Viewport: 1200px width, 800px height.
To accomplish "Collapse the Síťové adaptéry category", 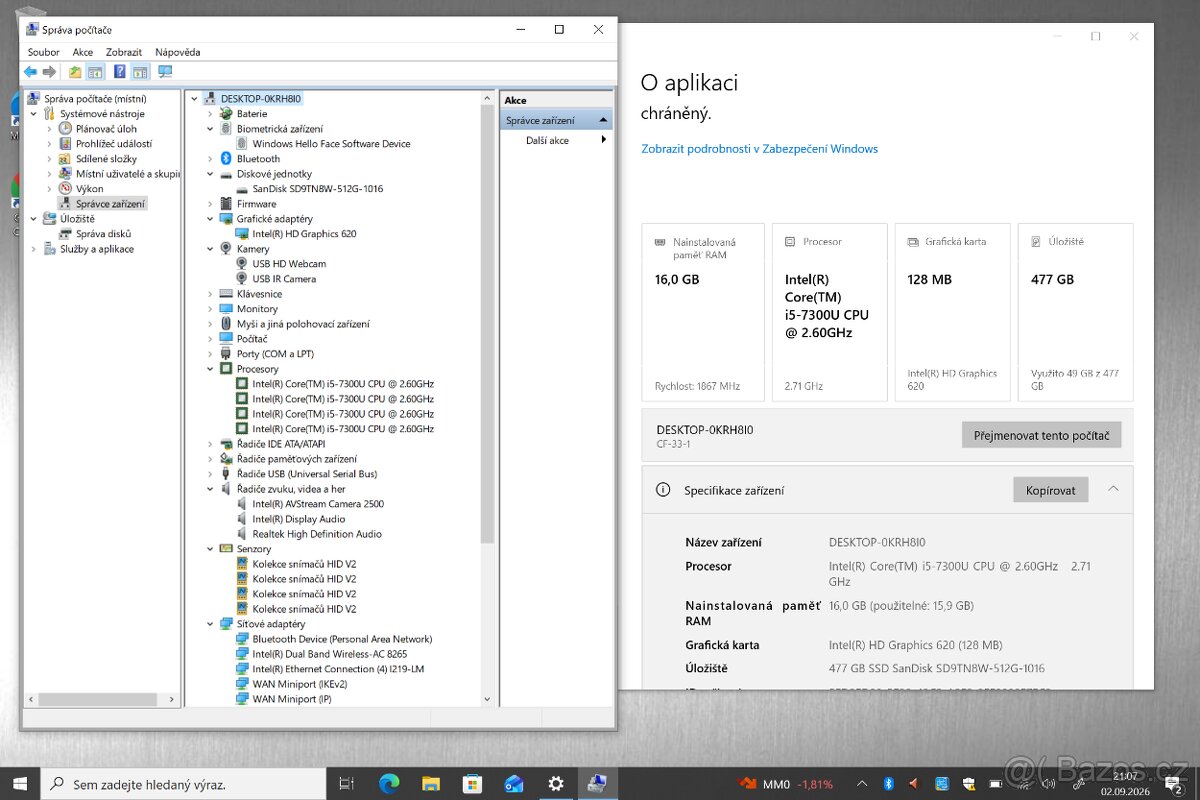I will click(x=210, y=624).
